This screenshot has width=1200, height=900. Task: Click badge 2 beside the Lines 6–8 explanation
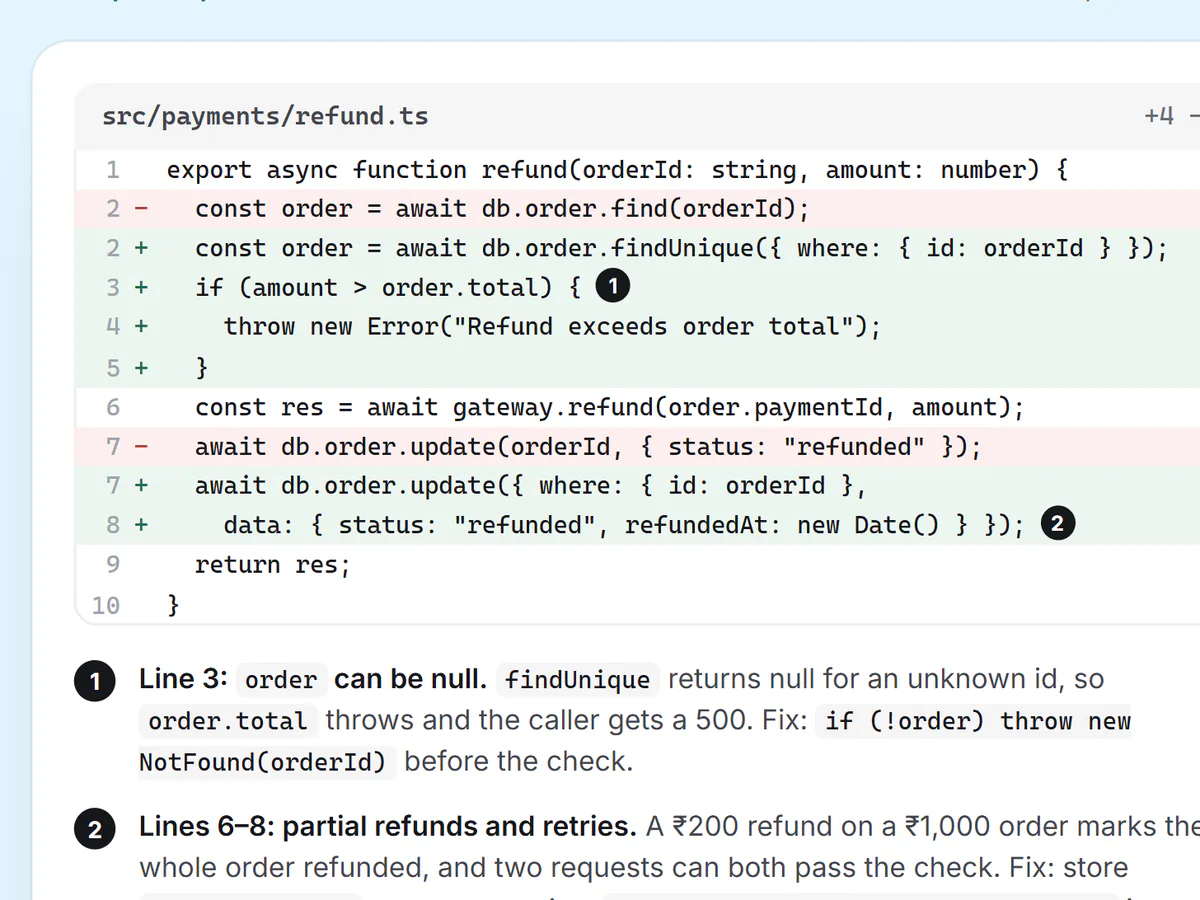(95, 829)
